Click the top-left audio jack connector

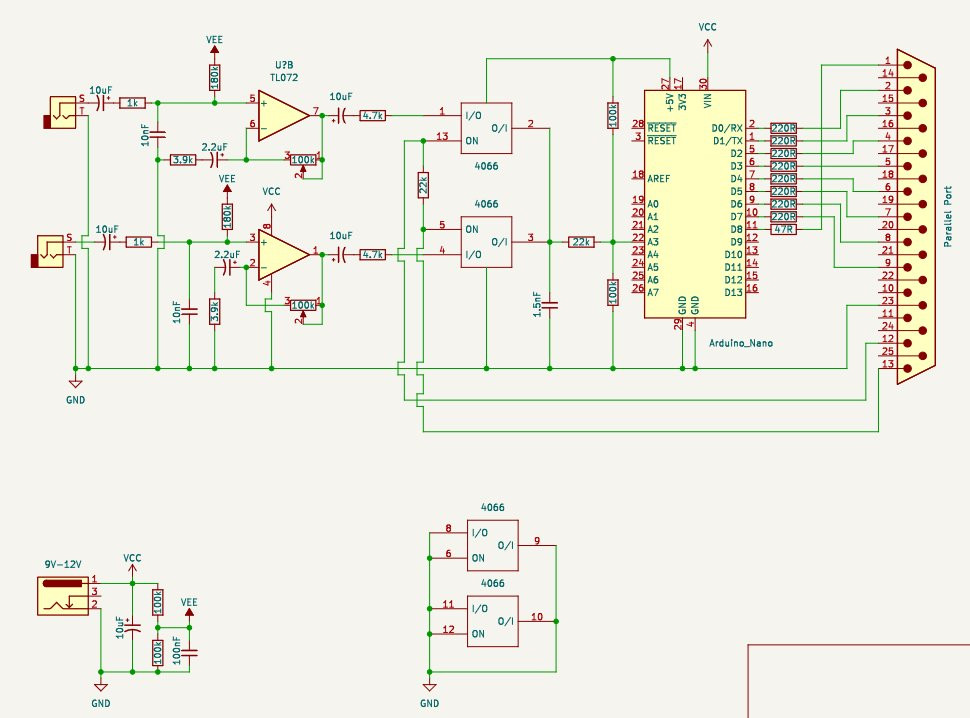[62, 112]
